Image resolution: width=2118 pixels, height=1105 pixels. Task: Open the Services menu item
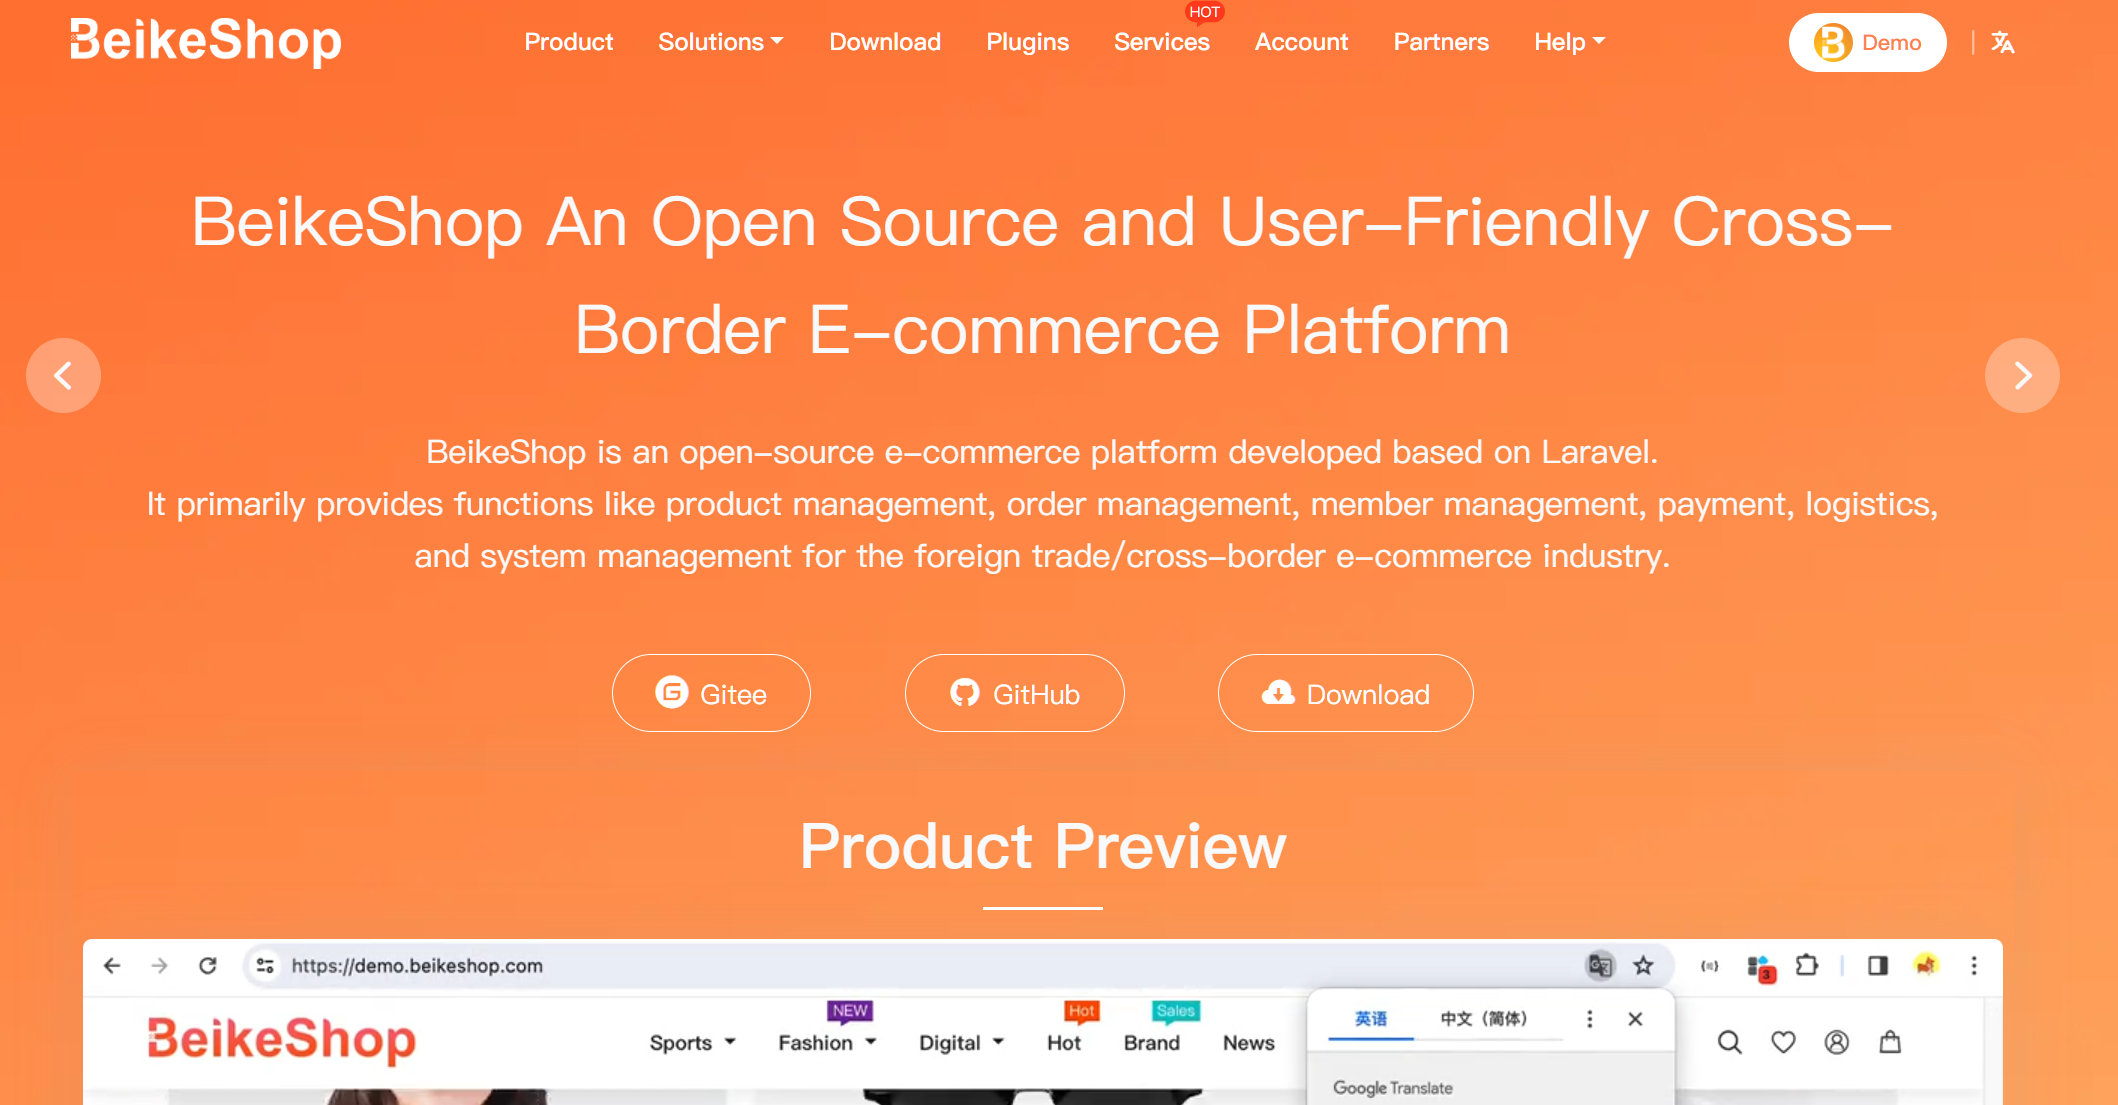(1161, 42)
